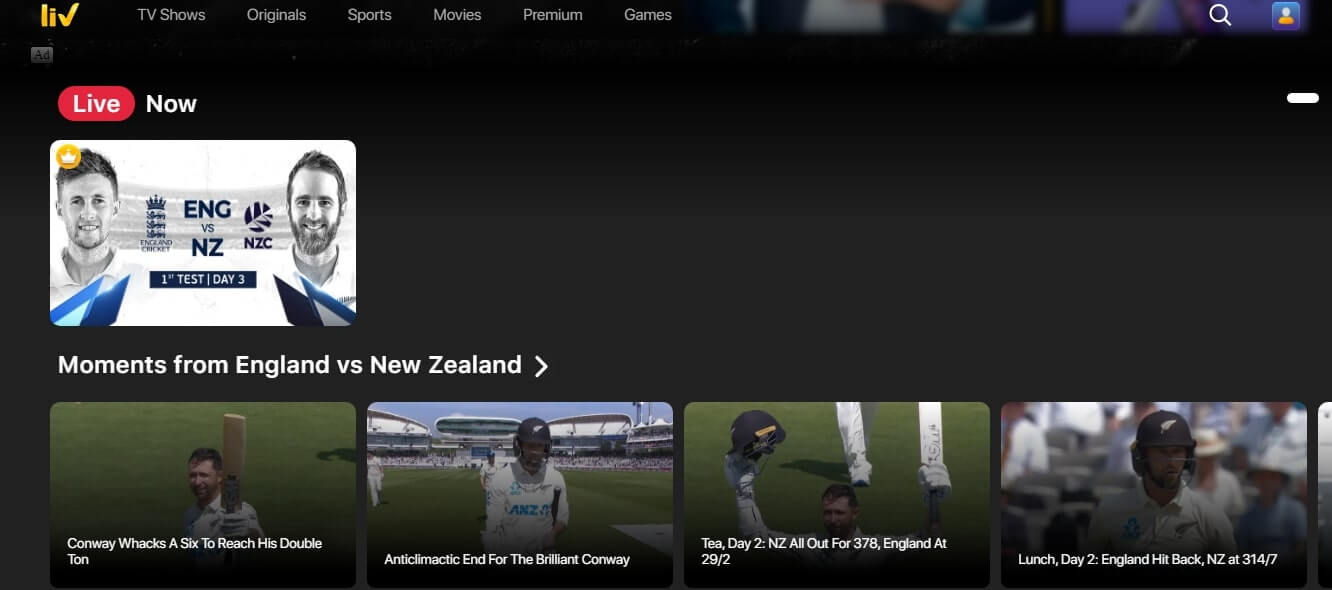Expand Moments from England vs New Zealand chevron
The image size is (1332, 590).
pos(541,366)
